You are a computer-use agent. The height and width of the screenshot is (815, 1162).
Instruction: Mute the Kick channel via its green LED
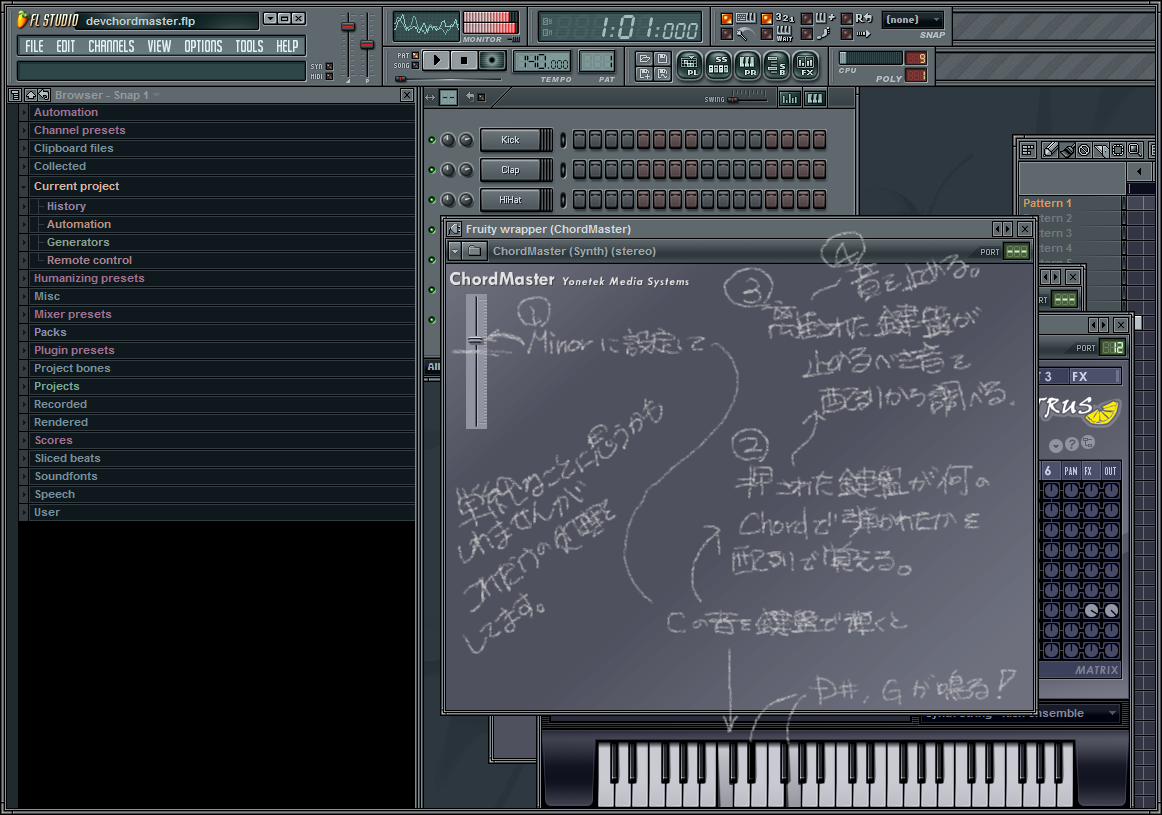tap(432, 139)
